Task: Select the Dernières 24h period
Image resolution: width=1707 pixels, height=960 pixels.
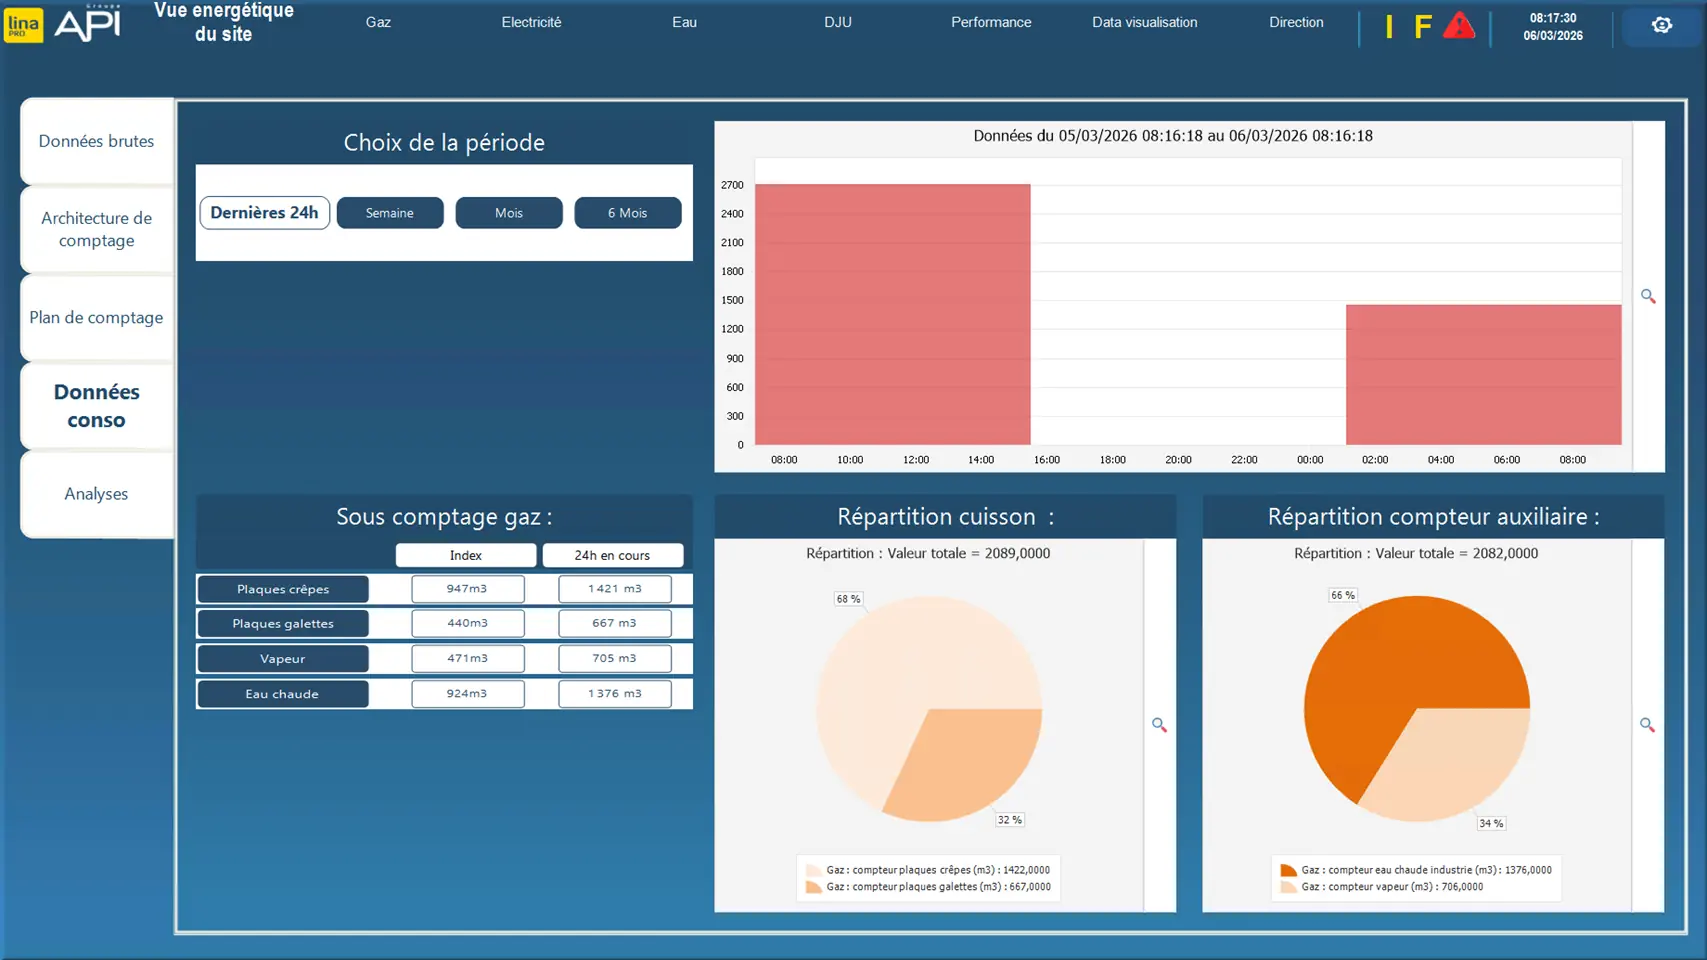Action: click(x=264, y=213)
